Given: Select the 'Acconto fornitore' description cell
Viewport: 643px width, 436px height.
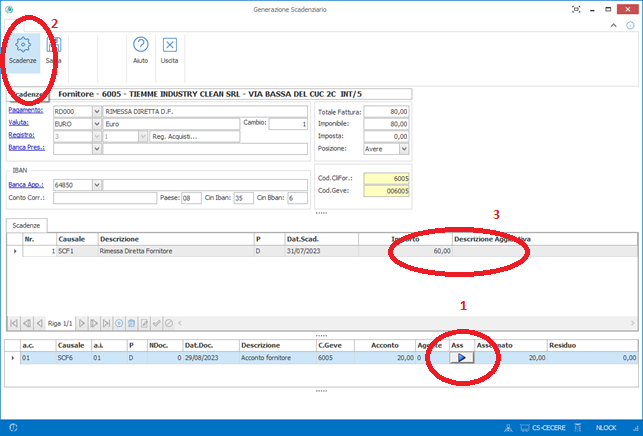Looking at the screenshot, I should [x=277, y=358].
